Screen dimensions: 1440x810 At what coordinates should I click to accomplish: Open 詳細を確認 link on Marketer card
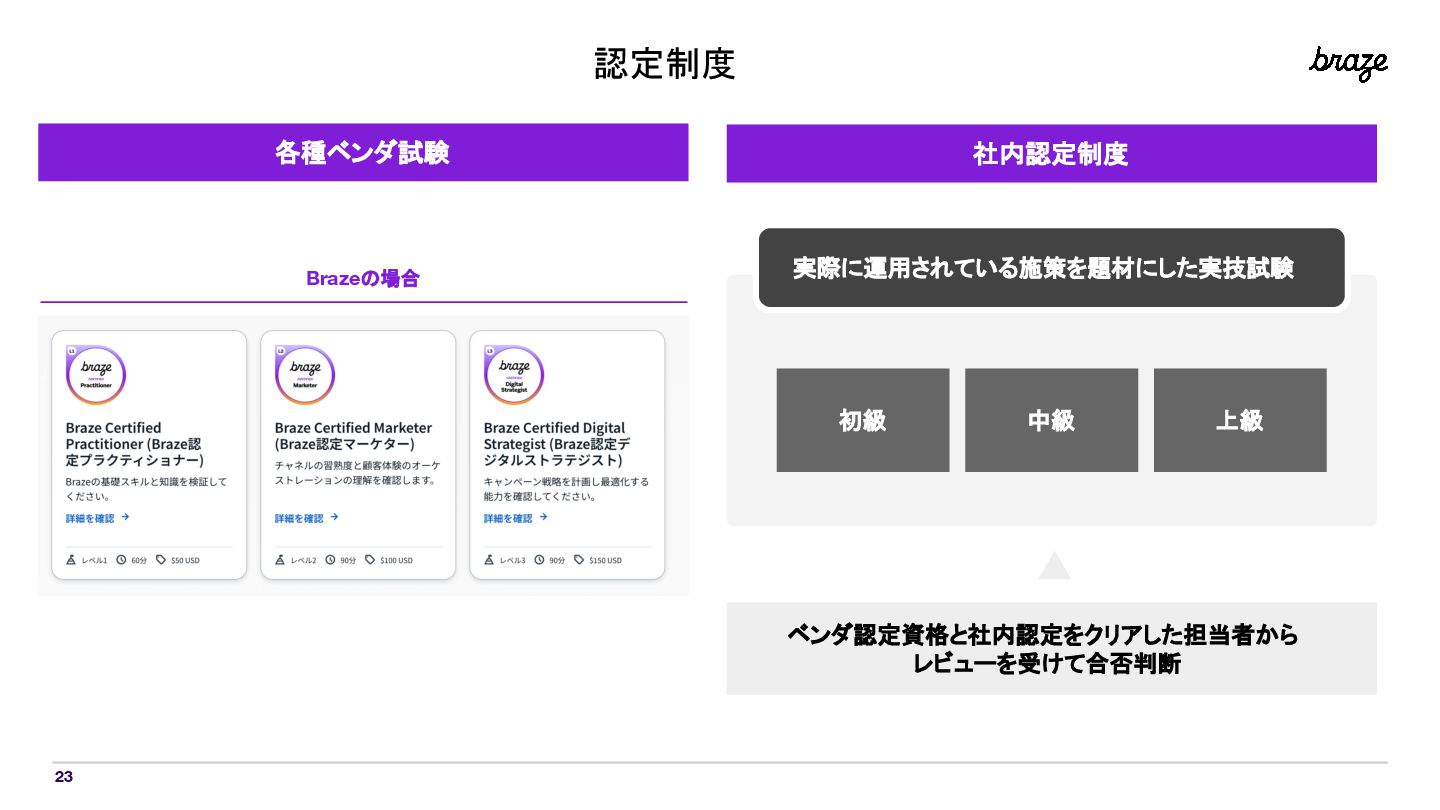pos(306,518)
